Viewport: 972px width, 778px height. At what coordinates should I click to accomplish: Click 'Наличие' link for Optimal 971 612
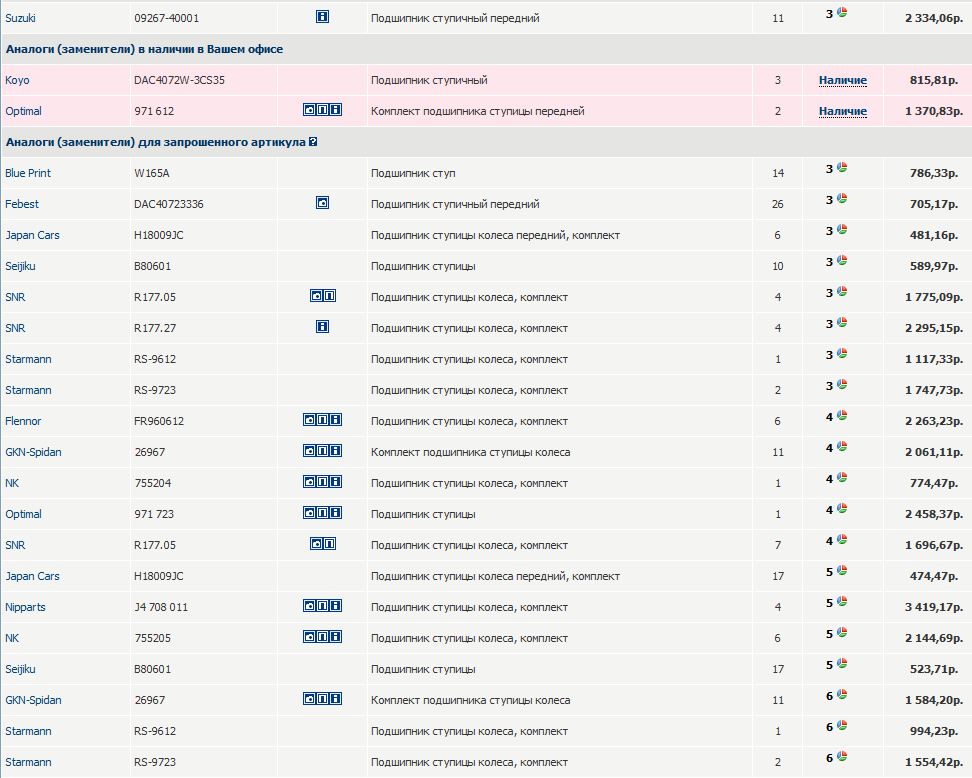click(x=842, y=111)
